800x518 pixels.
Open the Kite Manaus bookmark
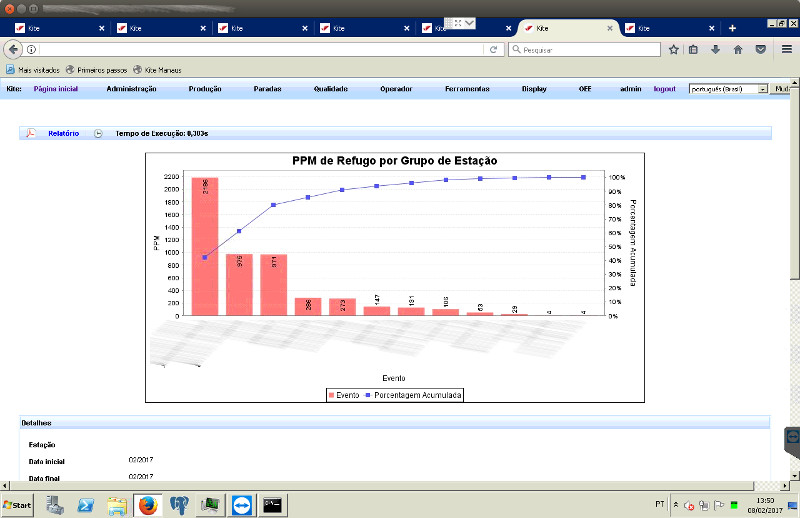157,70
